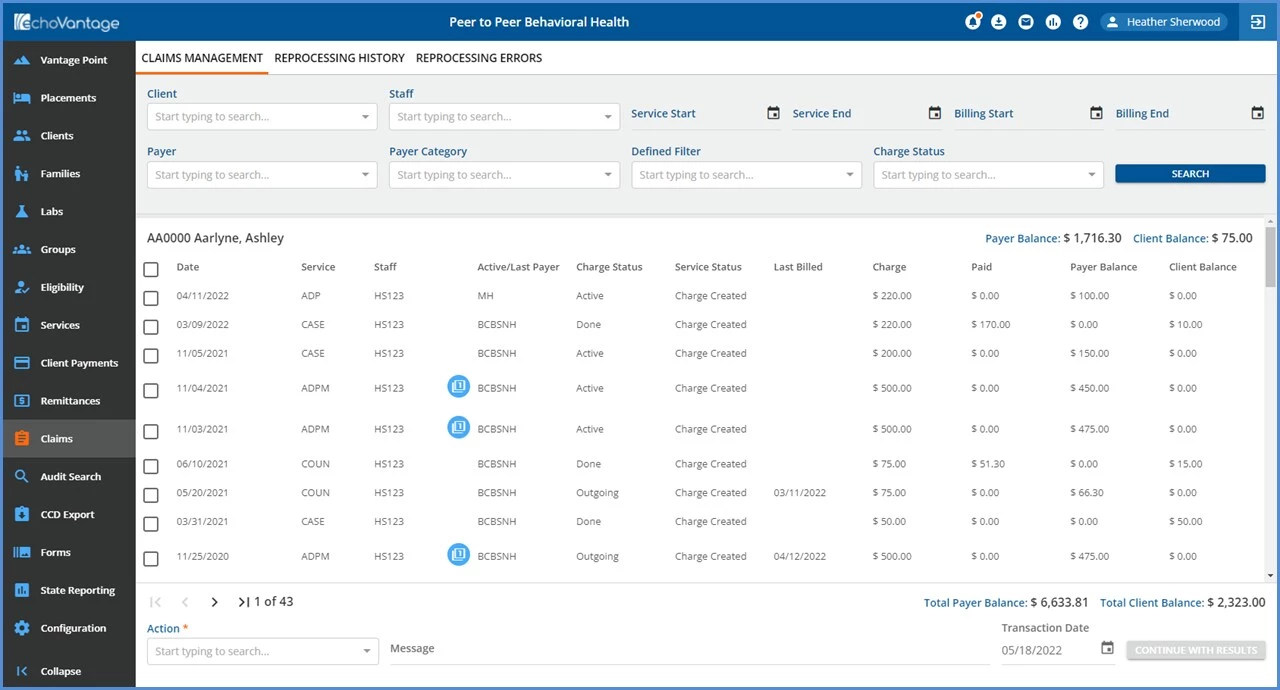Image resolution: width=1280 pixels, height=690 pixels.
Task: Tick the checkbox for the 04/11/2022 charge
Action: point(151,298)
